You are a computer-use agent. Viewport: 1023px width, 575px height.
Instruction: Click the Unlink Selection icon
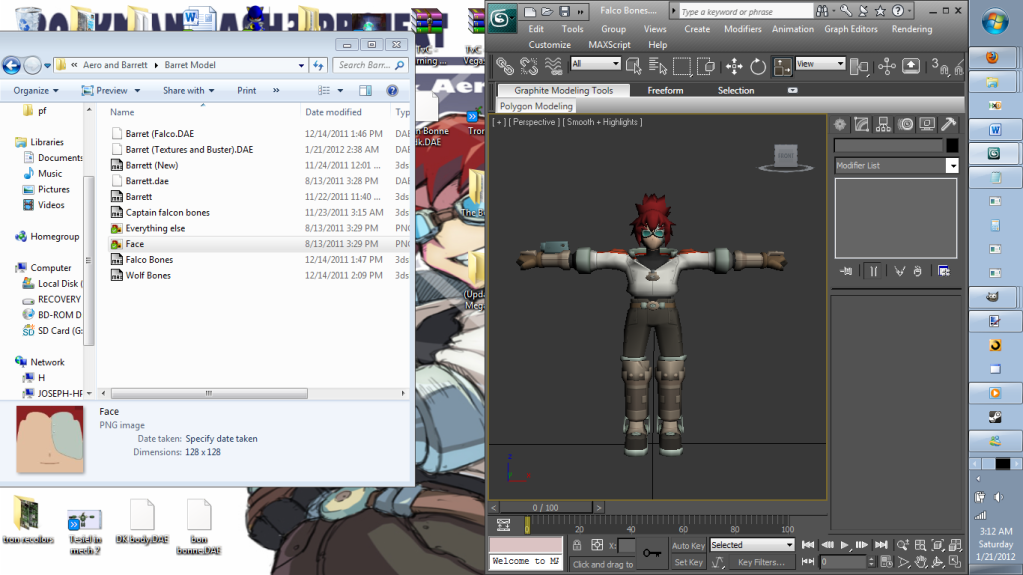[528, 66]
